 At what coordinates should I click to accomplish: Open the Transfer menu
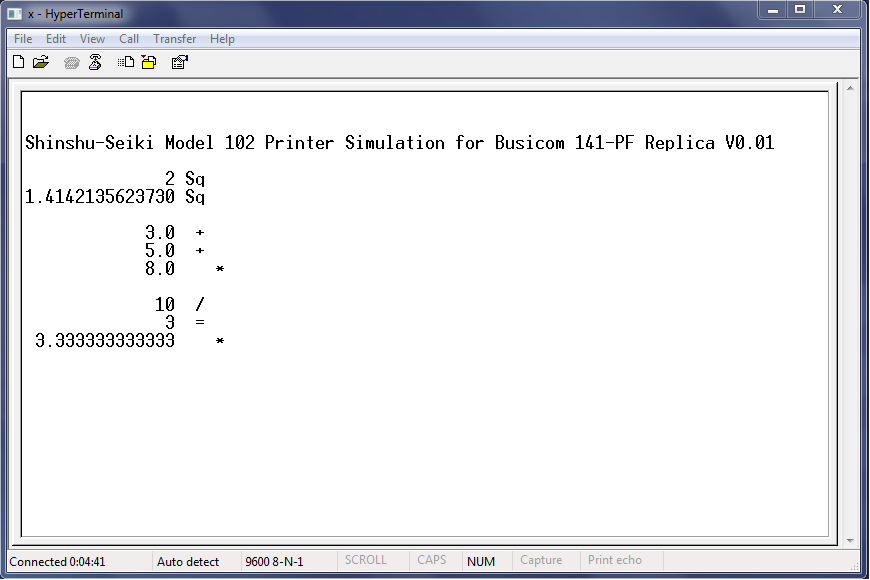point(174,39)
